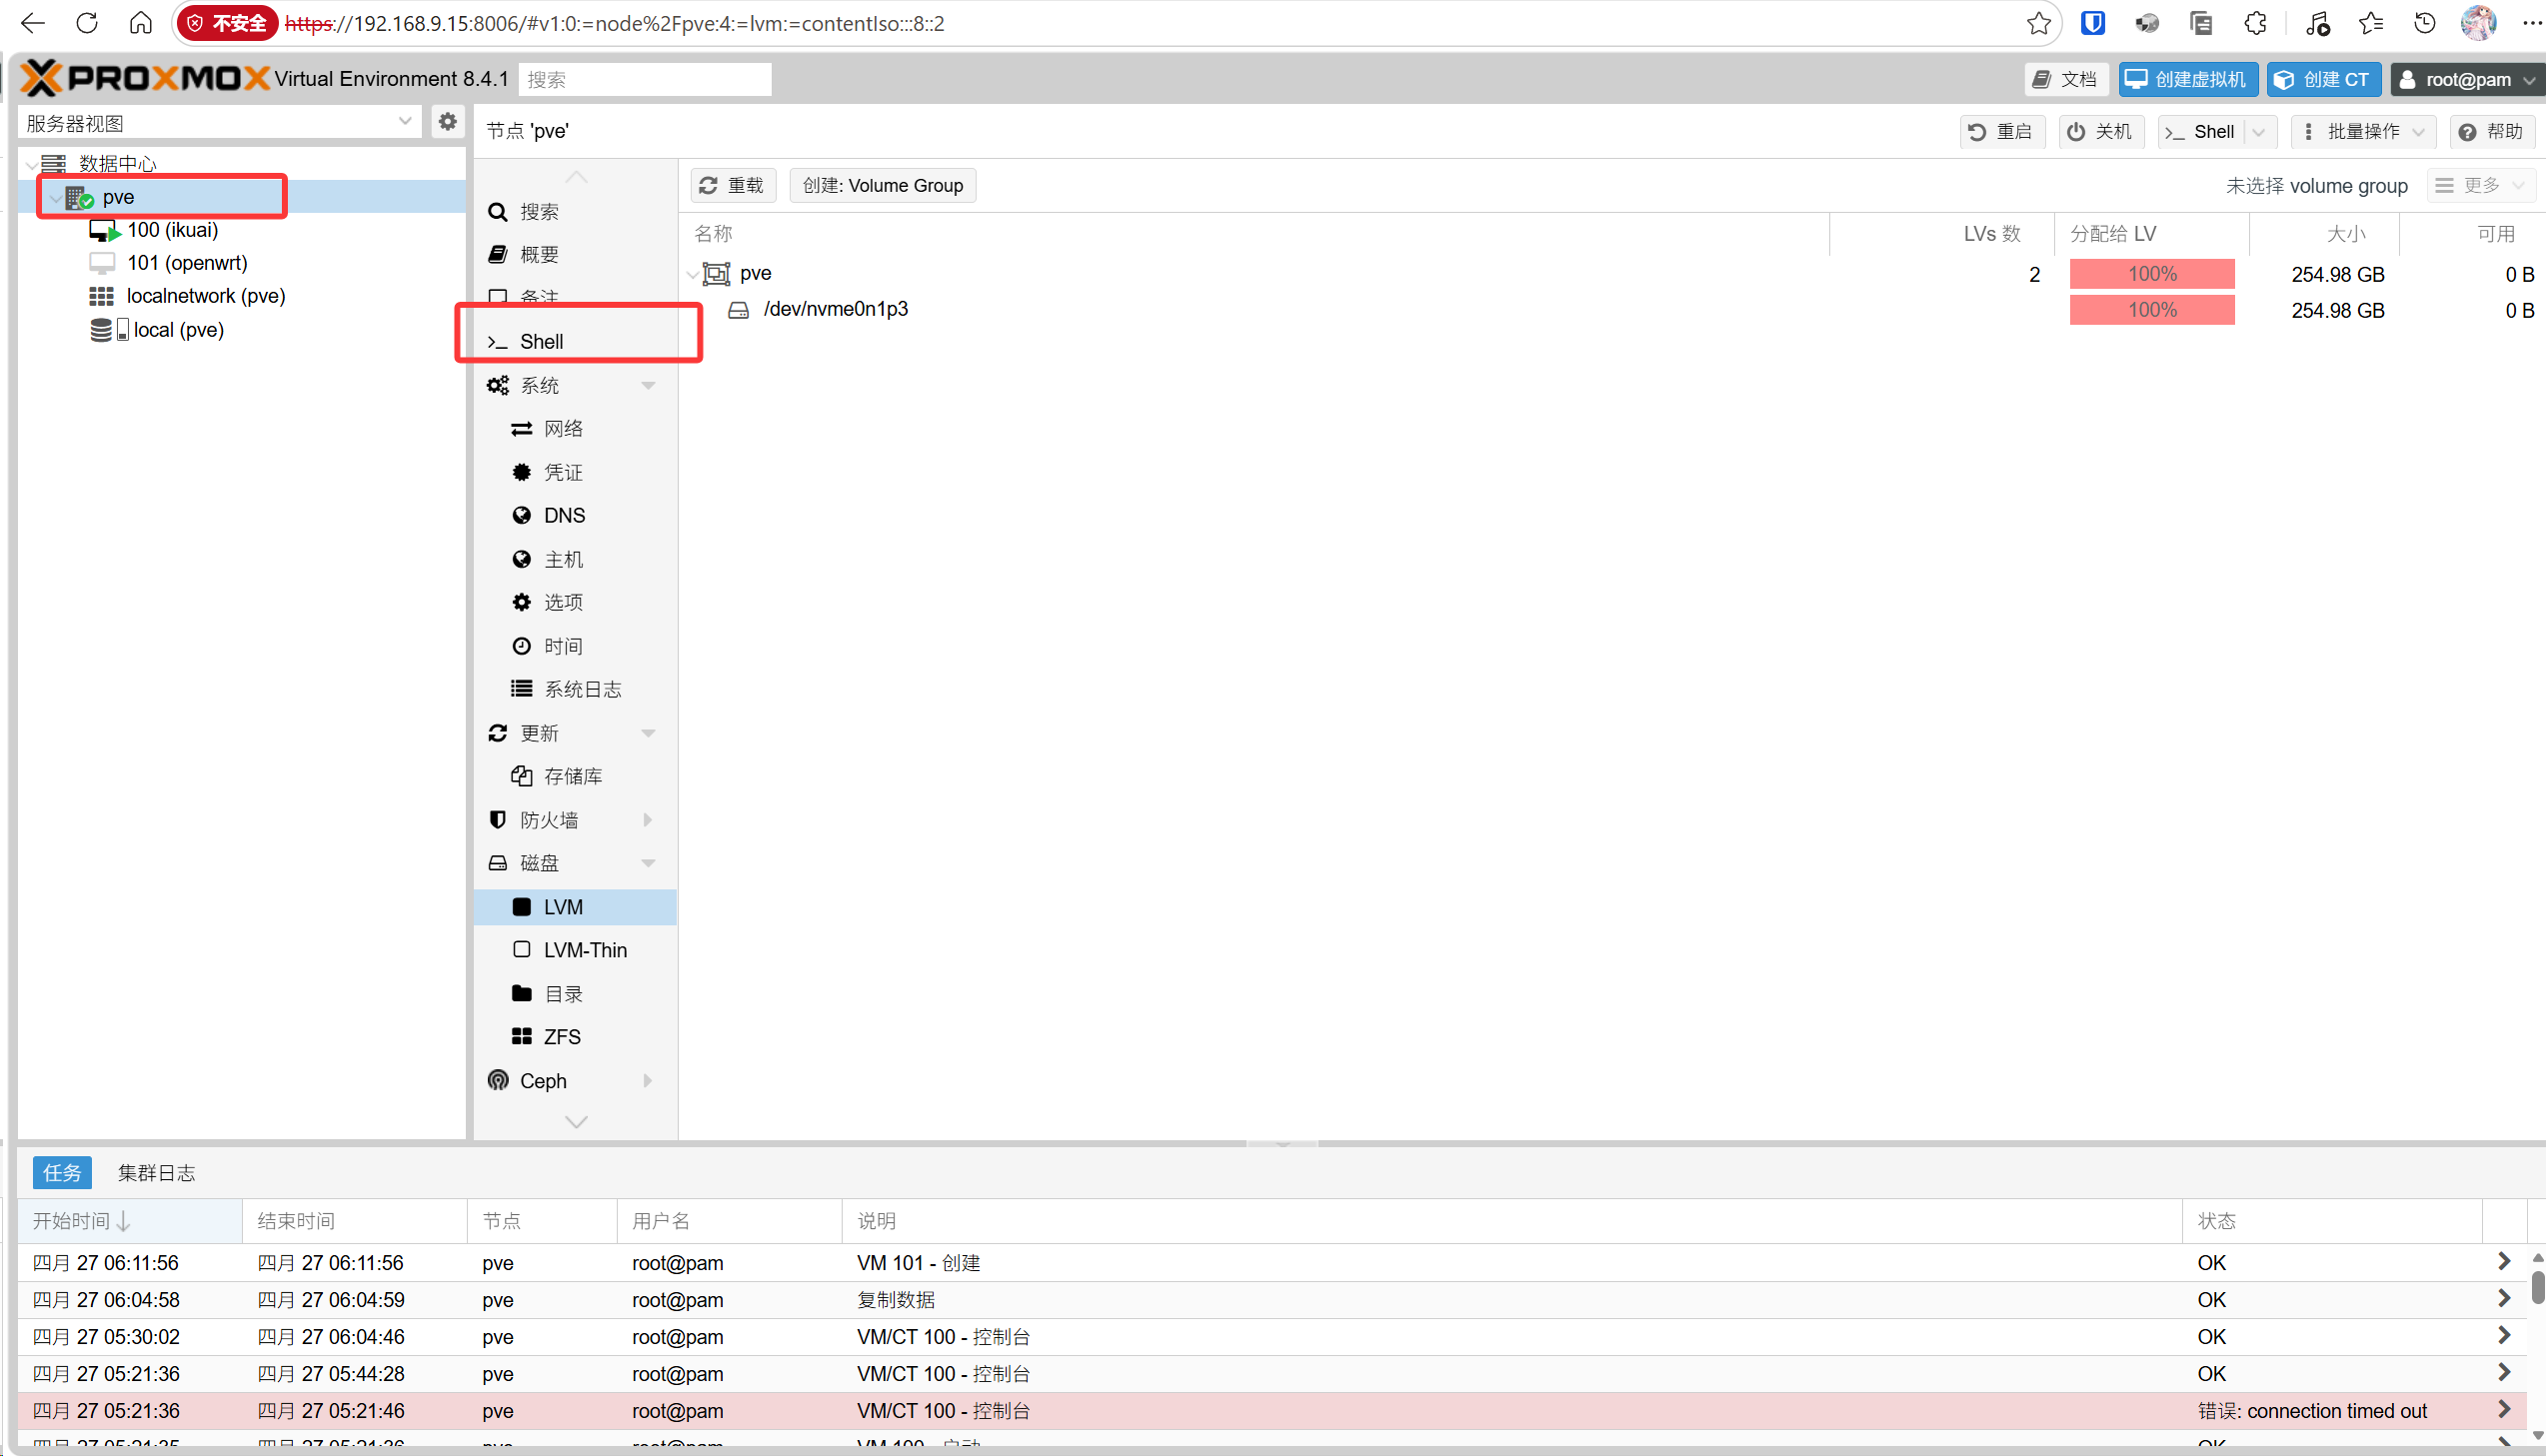2546x1456 pixels.
Task: Collapse the pve volume group row
Action: (x=692, y=274)
